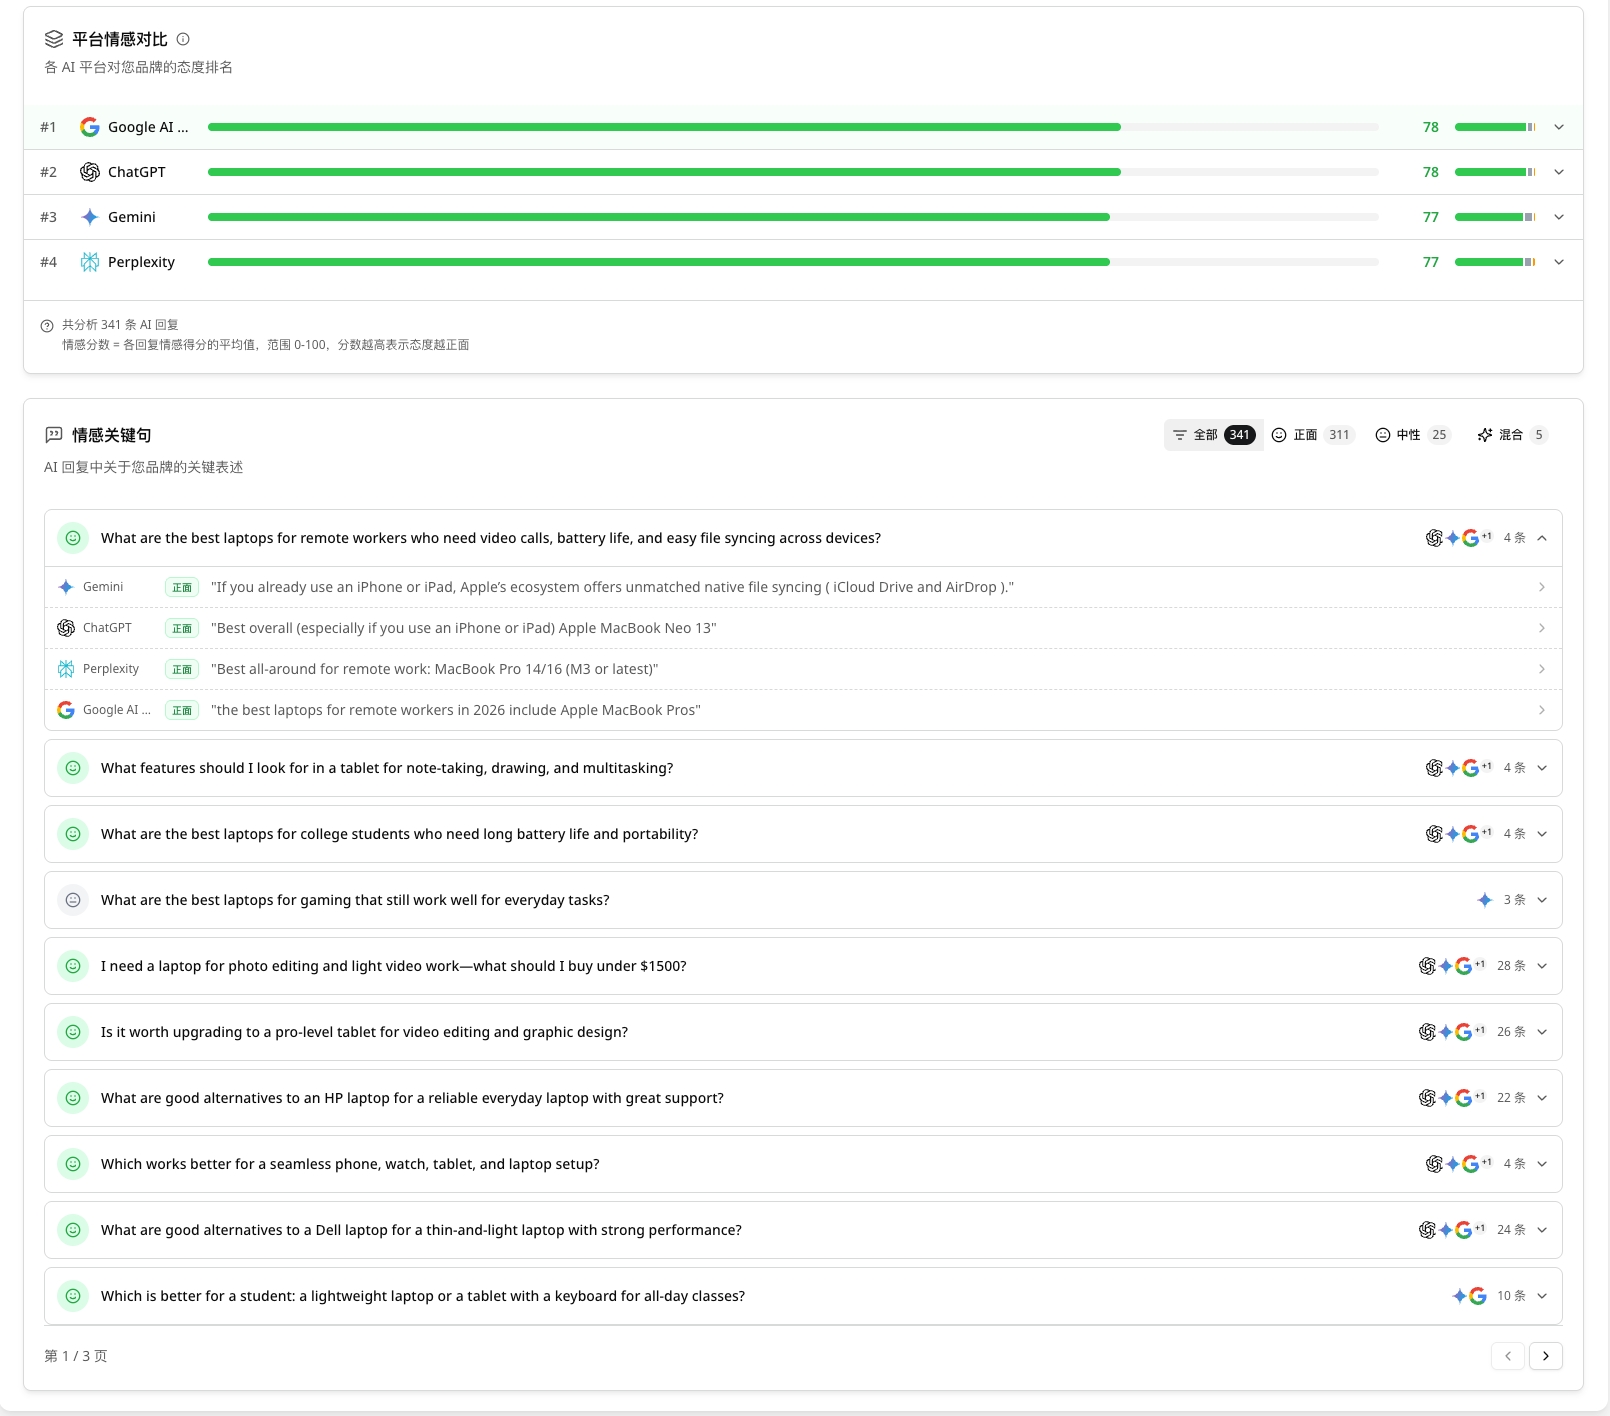Expand the seamless phone, watch, tablet setup question
The image size is (1610, 1416).
tap(1542, 1164)
